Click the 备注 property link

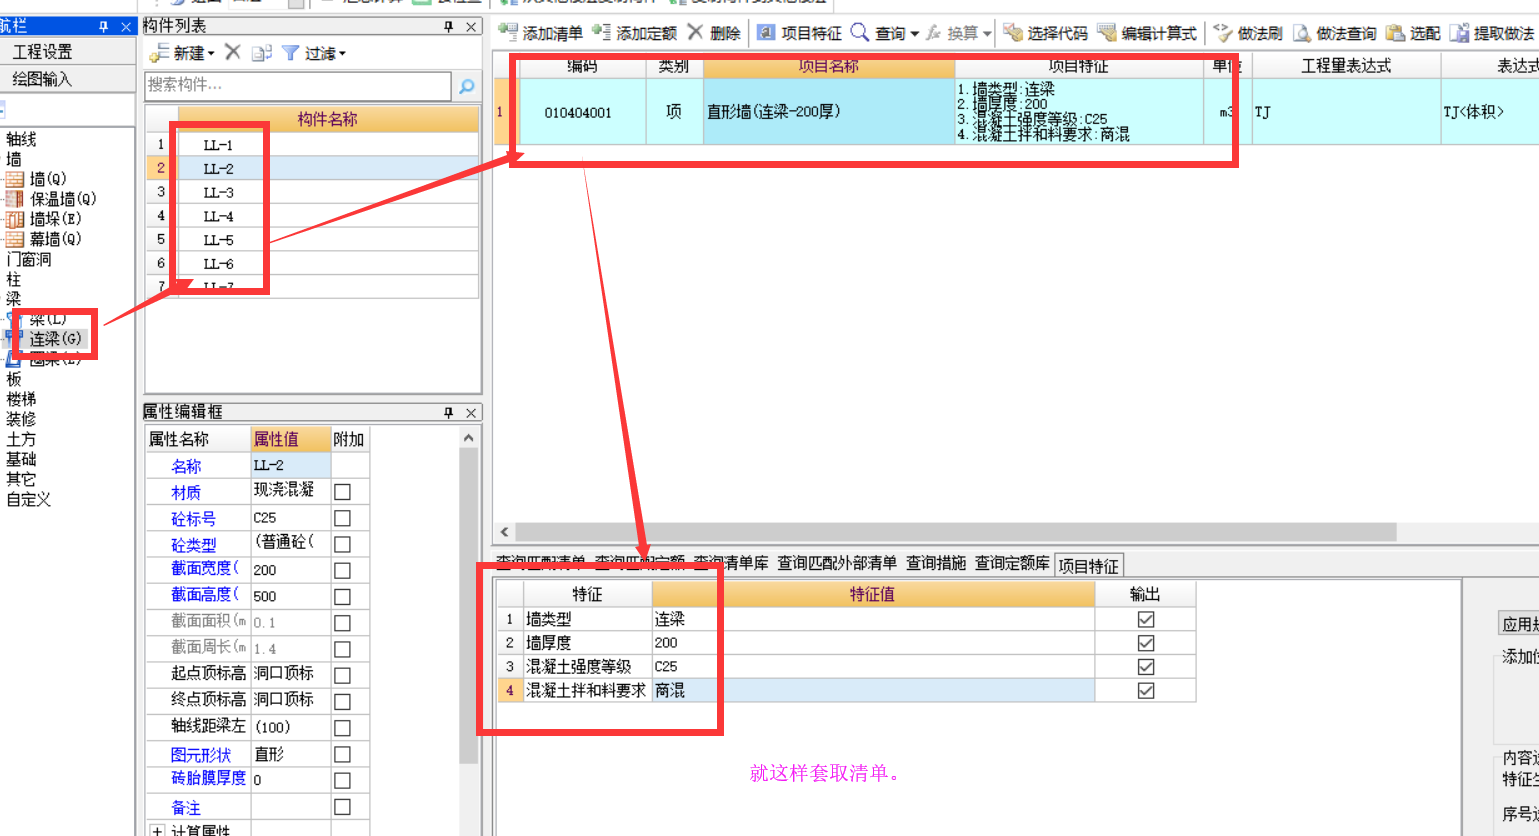[x=186, y=807]
